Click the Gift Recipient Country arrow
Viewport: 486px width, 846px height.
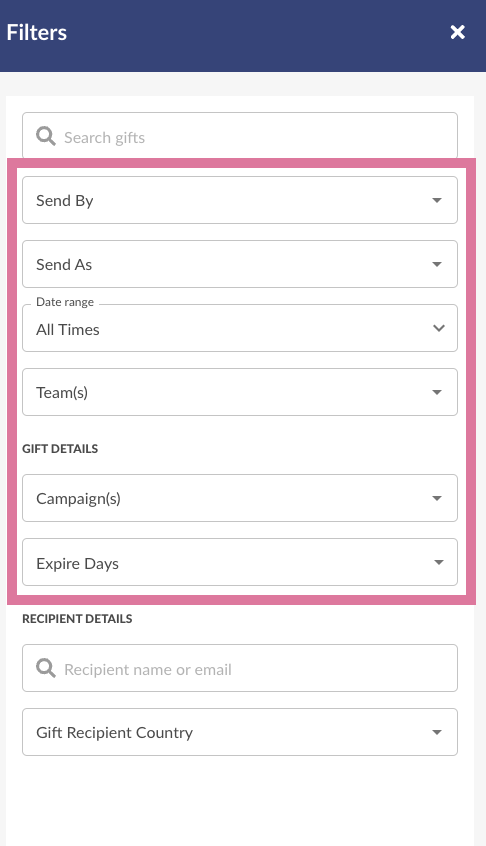click(437, 732)
